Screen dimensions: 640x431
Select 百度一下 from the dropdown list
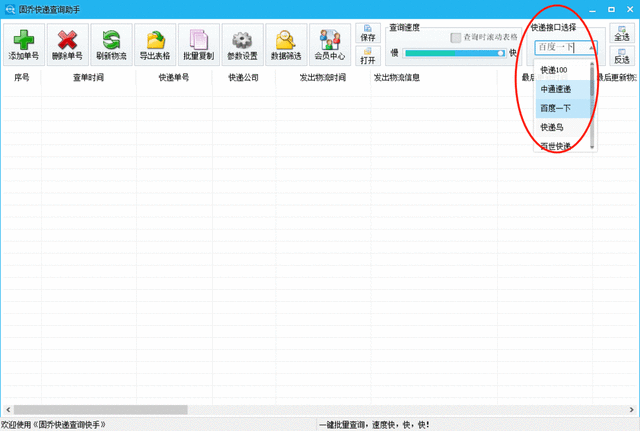[x=563, y=108]
